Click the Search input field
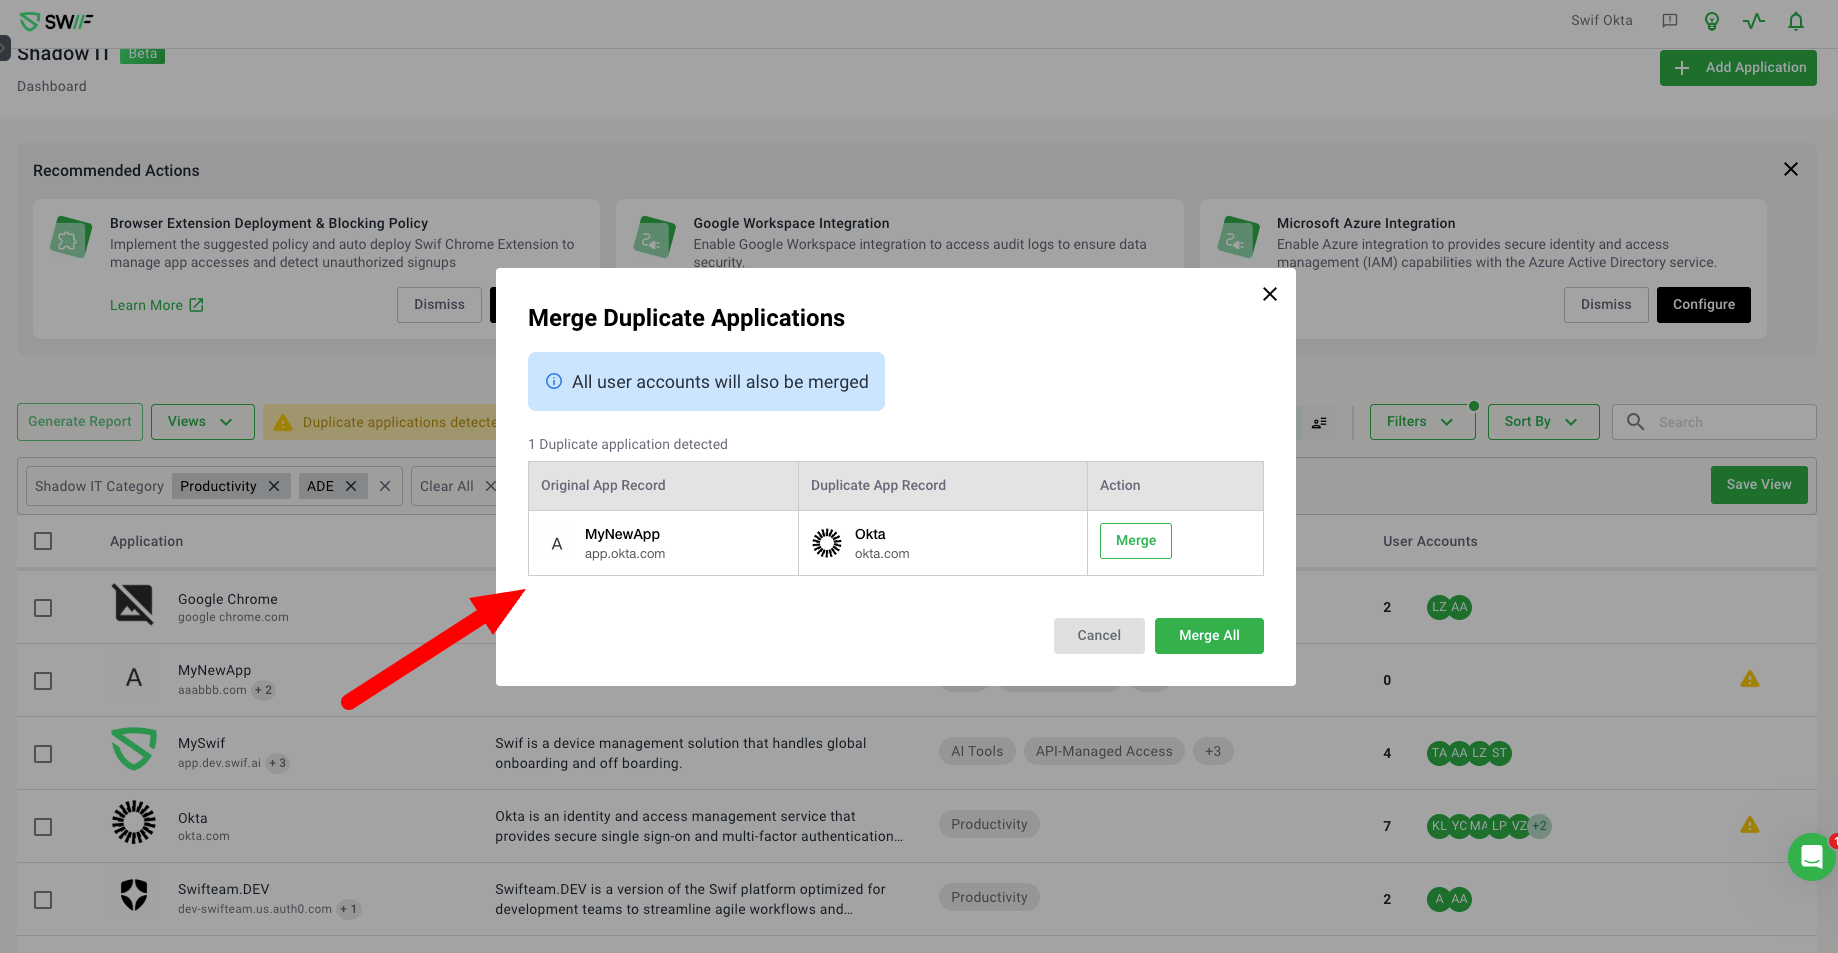 coord(1730,422)
